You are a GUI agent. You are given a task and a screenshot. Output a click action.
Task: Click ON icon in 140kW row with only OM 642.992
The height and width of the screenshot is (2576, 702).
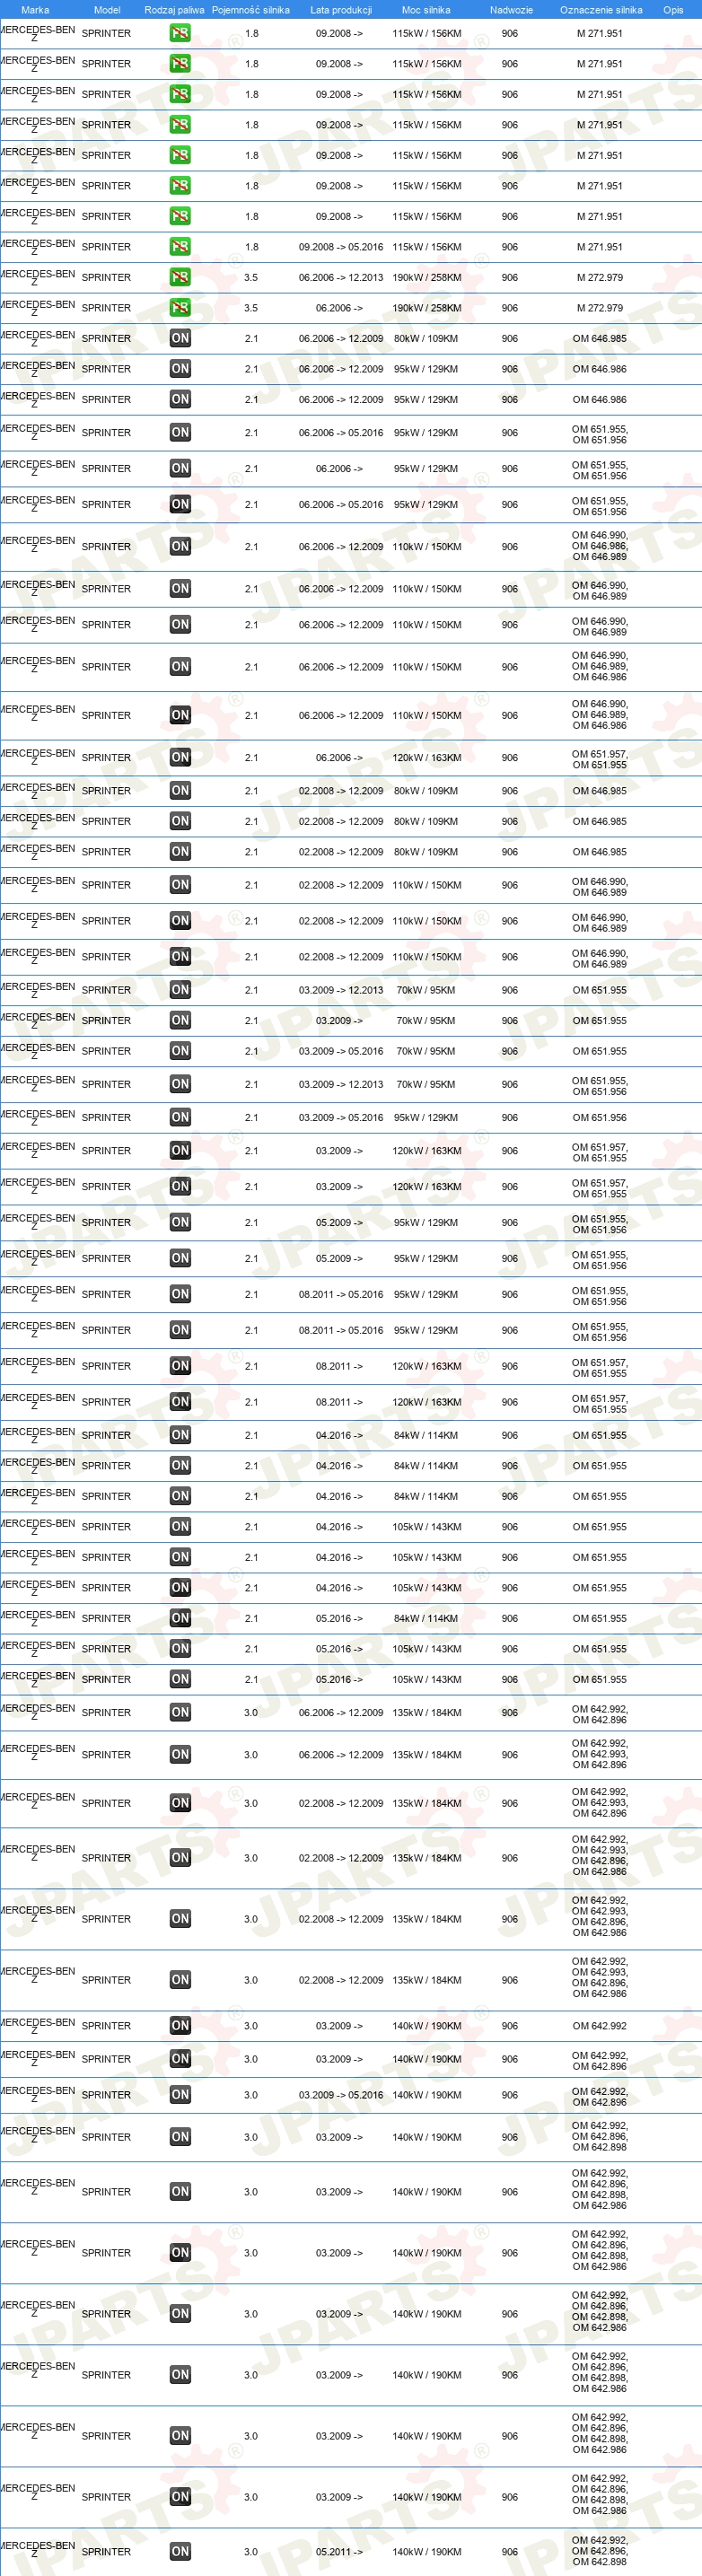[x=180, y=2025]
